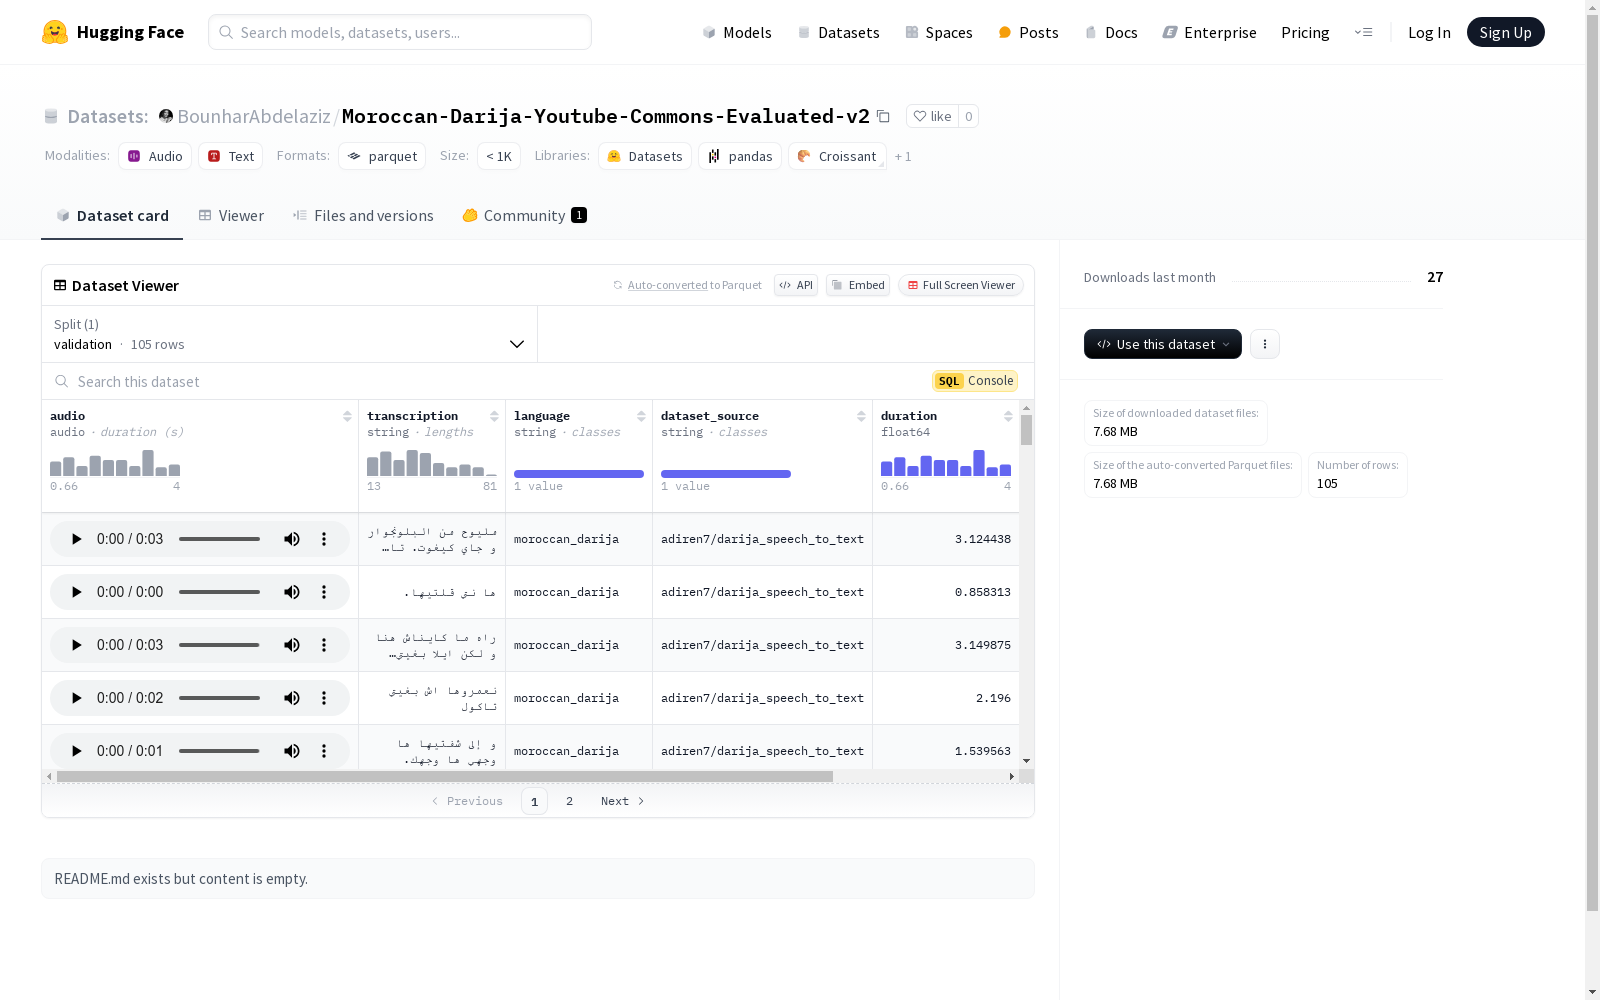
Task: Go to Spaces
Action: click(938, 32)
